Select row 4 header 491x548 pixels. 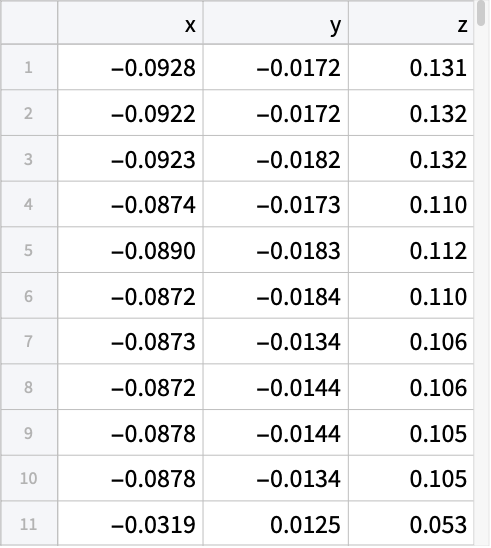coord(29,204)
